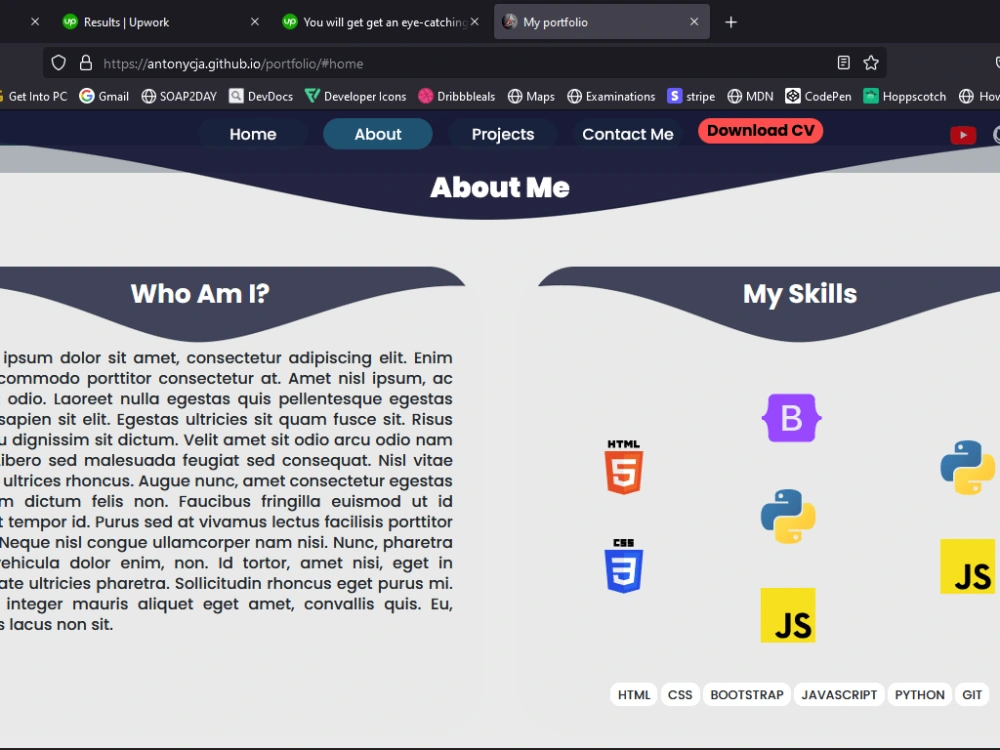This screenshot has height=750, width=1000.
Task: Select the HTML skill tag
Action: (634, 695)
